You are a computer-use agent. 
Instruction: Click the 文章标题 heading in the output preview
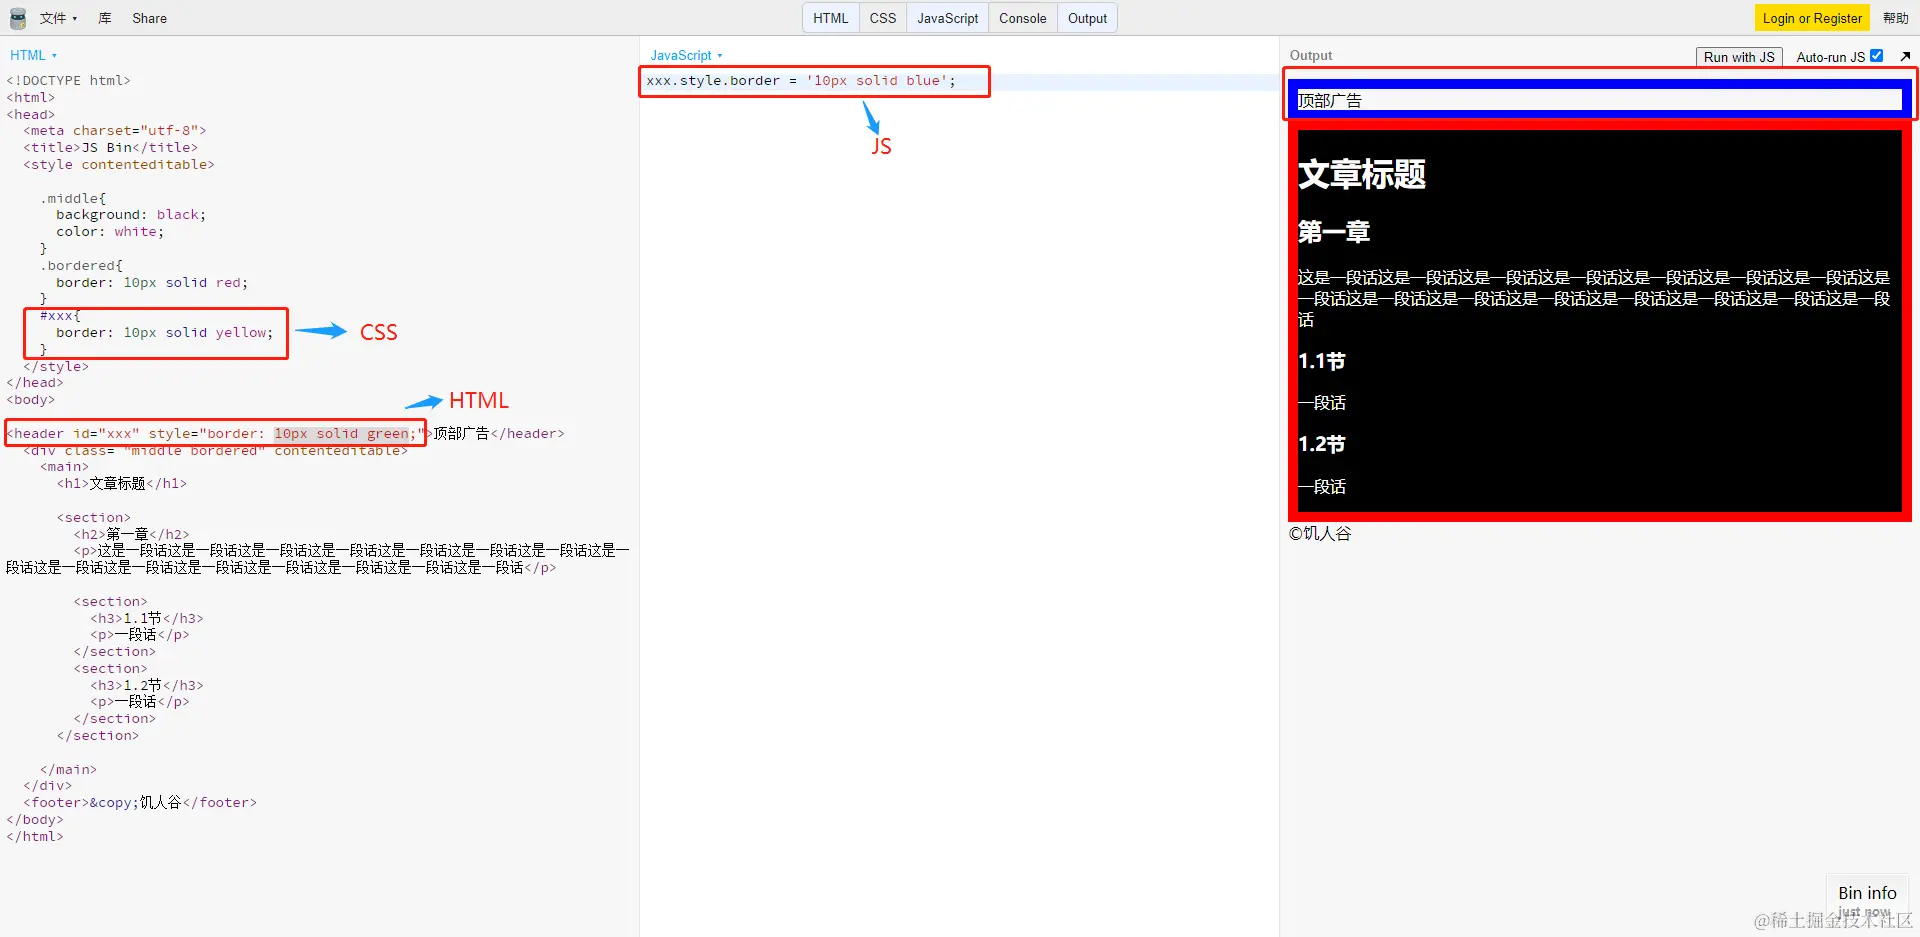pos(1361,175)
